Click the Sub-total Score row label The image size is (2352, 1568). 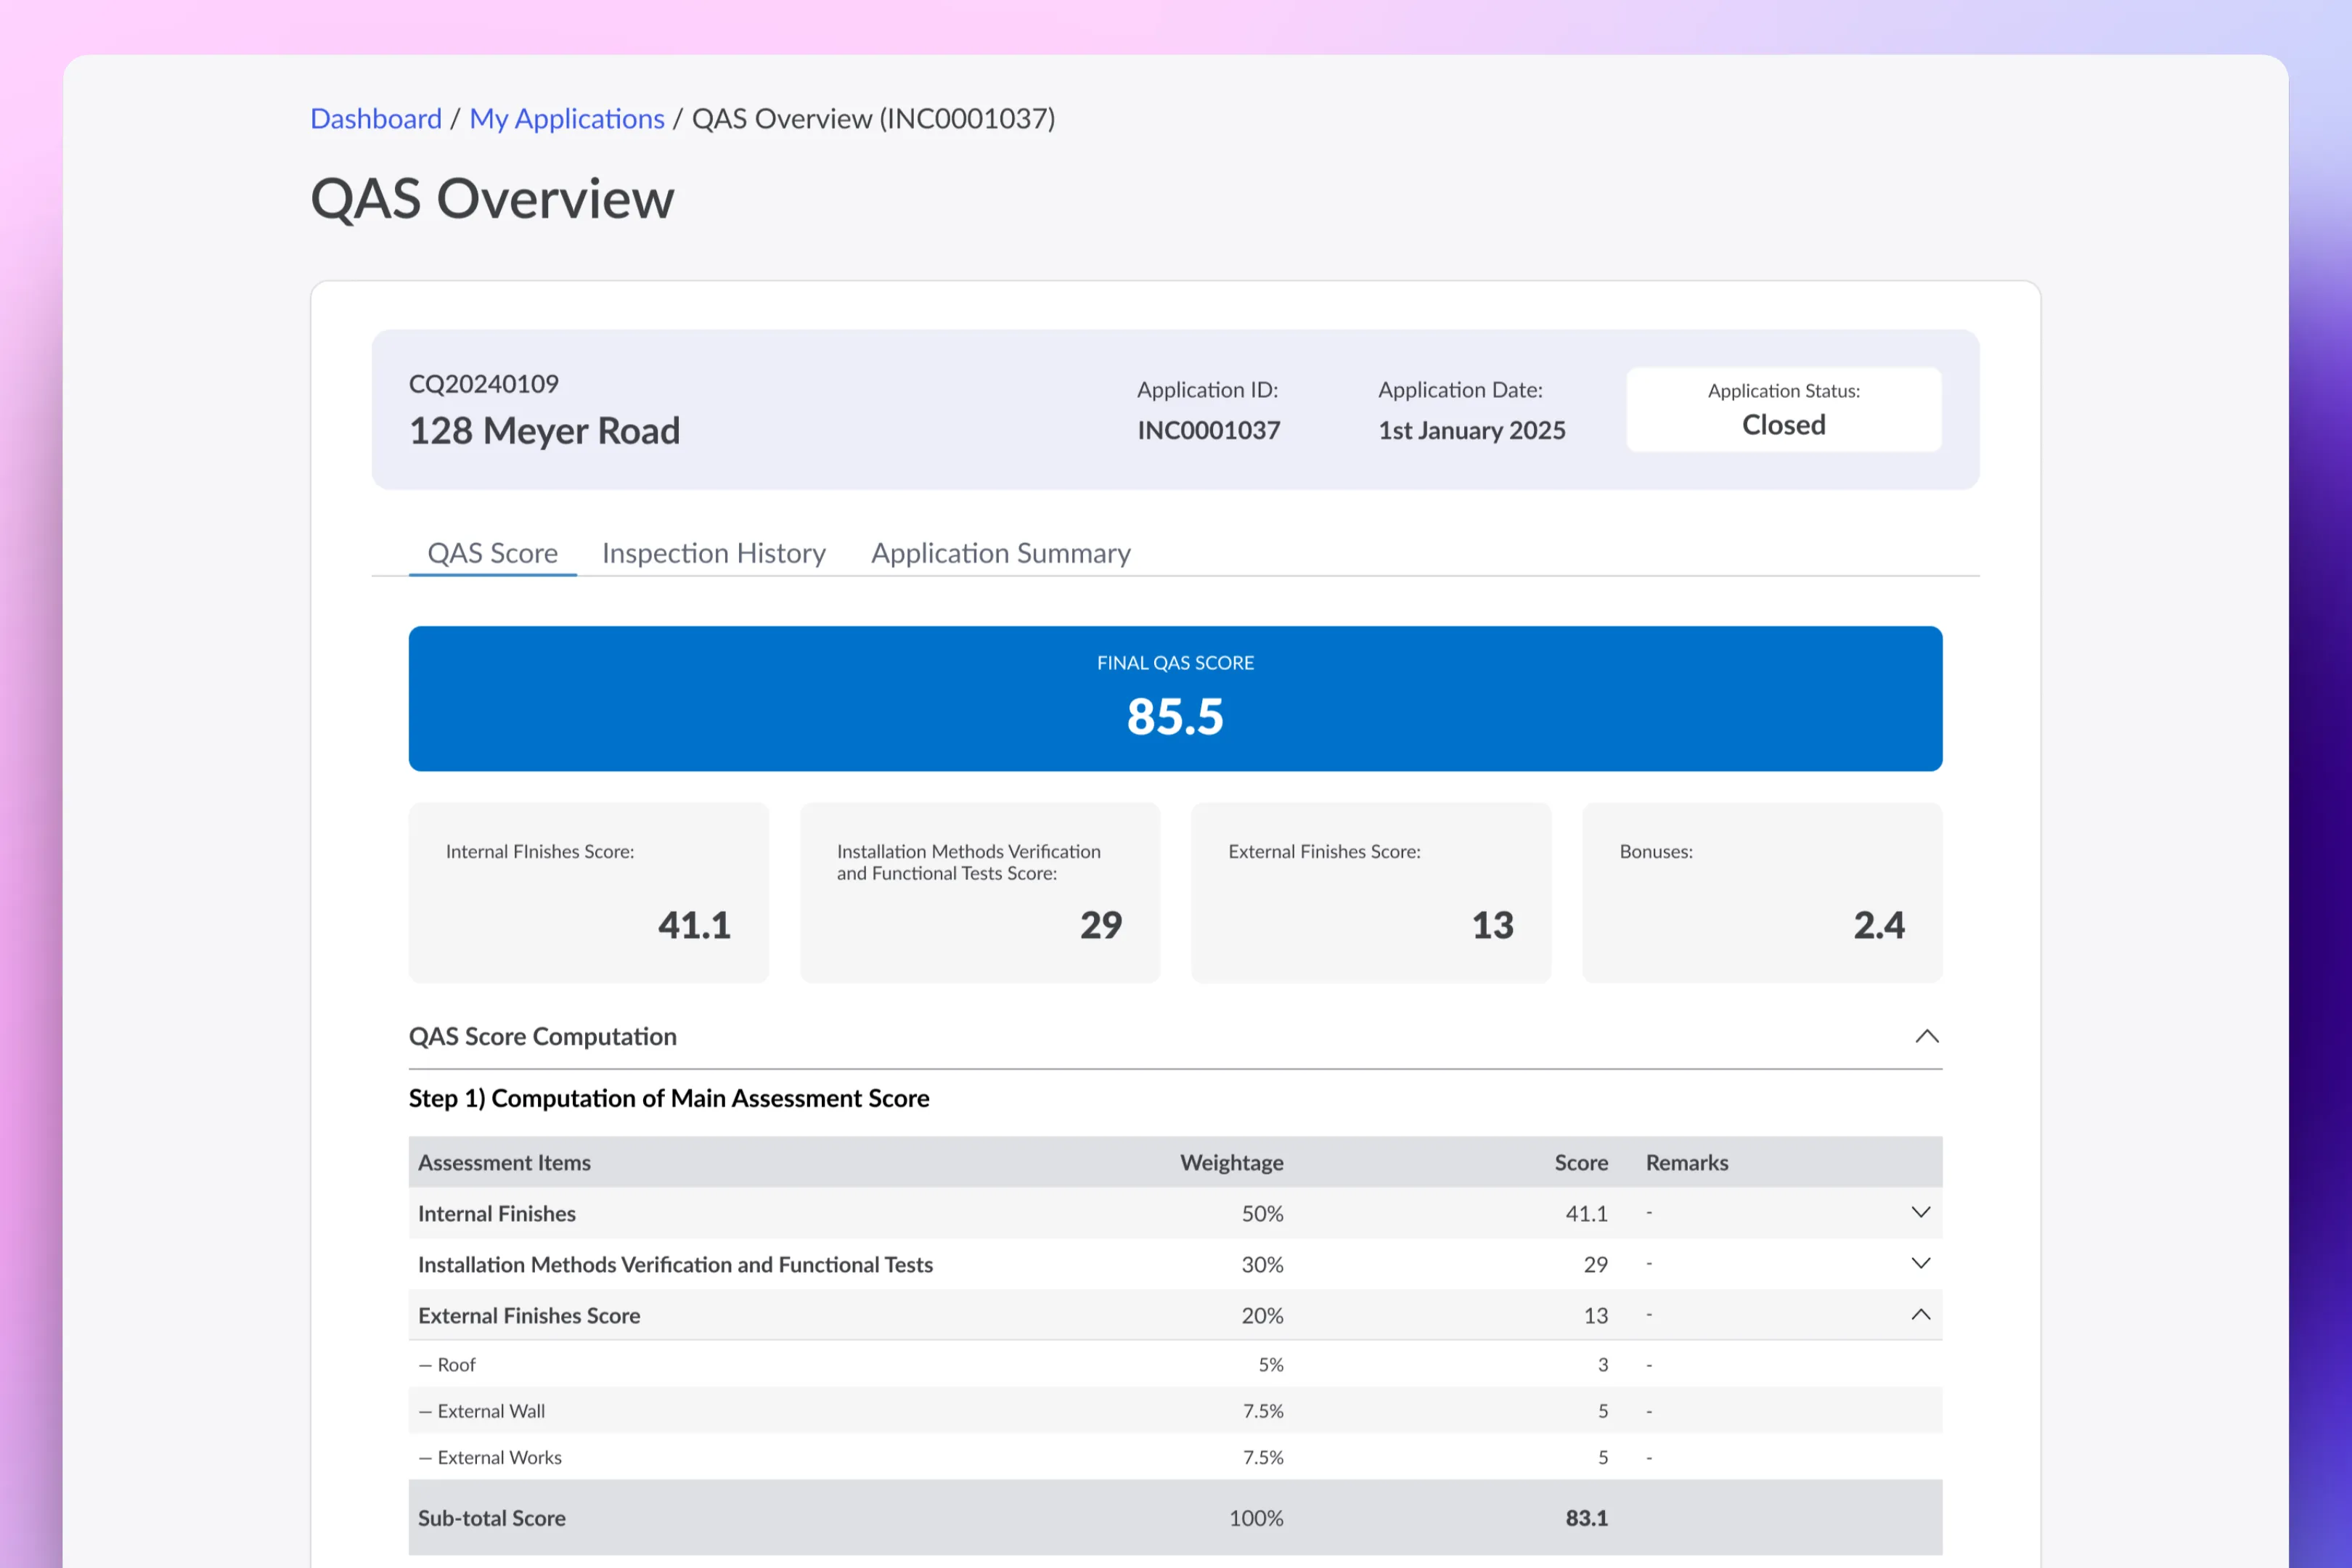pos(491,1517)
